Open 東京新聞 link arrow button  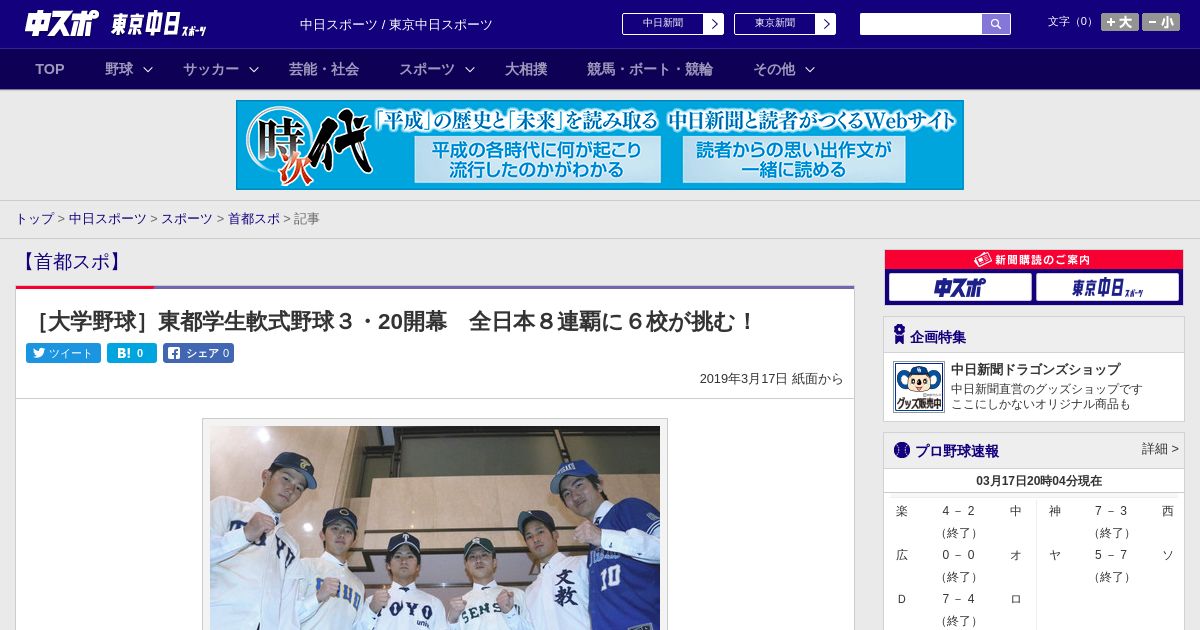(x=826, y=24)
